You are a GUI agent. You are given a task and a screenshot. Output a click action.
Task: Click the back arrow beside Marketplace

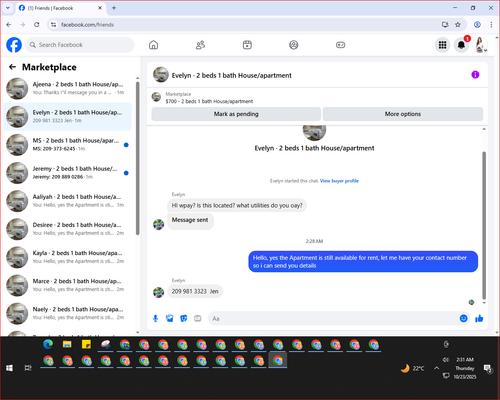coord(12,67)
